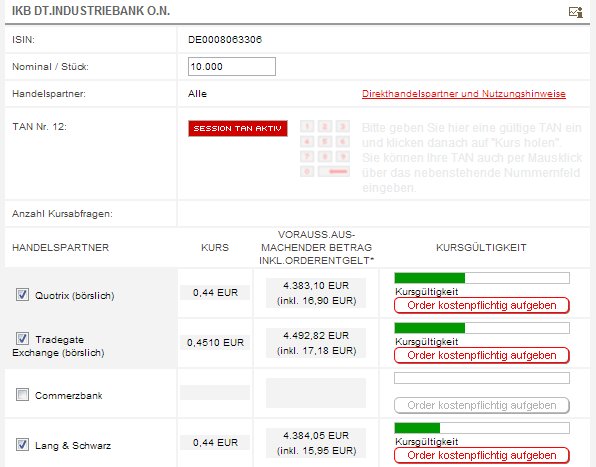
Task: Click the KURS column header
Action: coord(215,248)
